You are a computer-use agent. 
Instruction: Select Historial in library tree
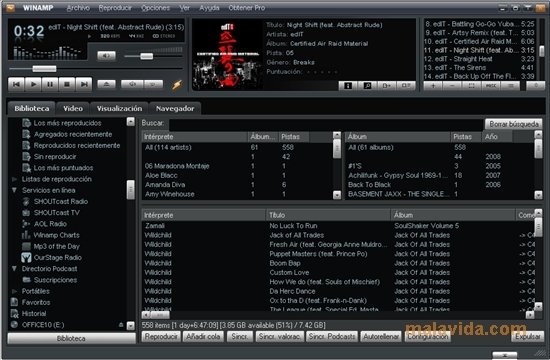pyautogui.click(x=34, y=314)
